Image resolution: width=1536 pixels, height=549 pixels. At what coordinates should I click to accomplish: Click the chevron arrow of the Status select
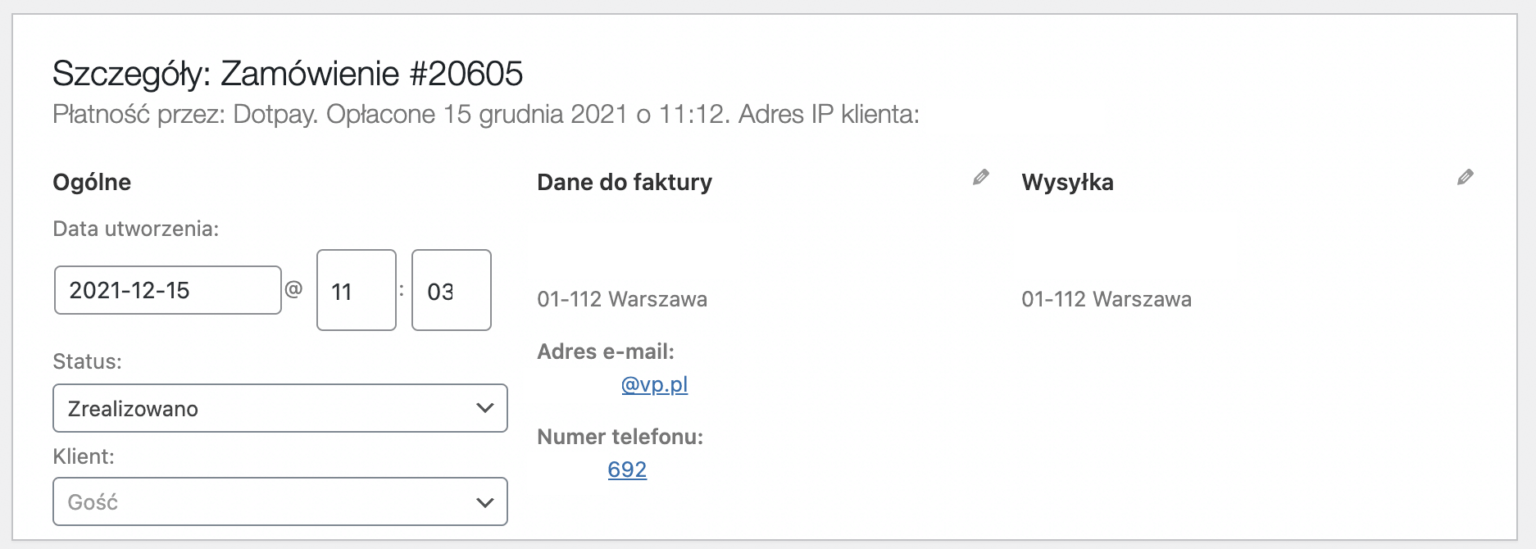pyautogui.click(x=485, y=408)
